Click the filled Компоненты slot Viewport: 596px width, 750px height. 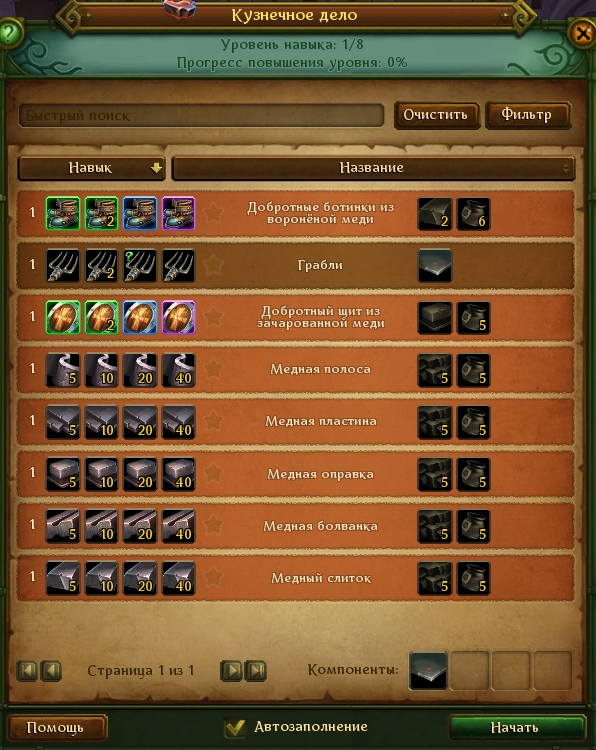click(x=428, y=670)
